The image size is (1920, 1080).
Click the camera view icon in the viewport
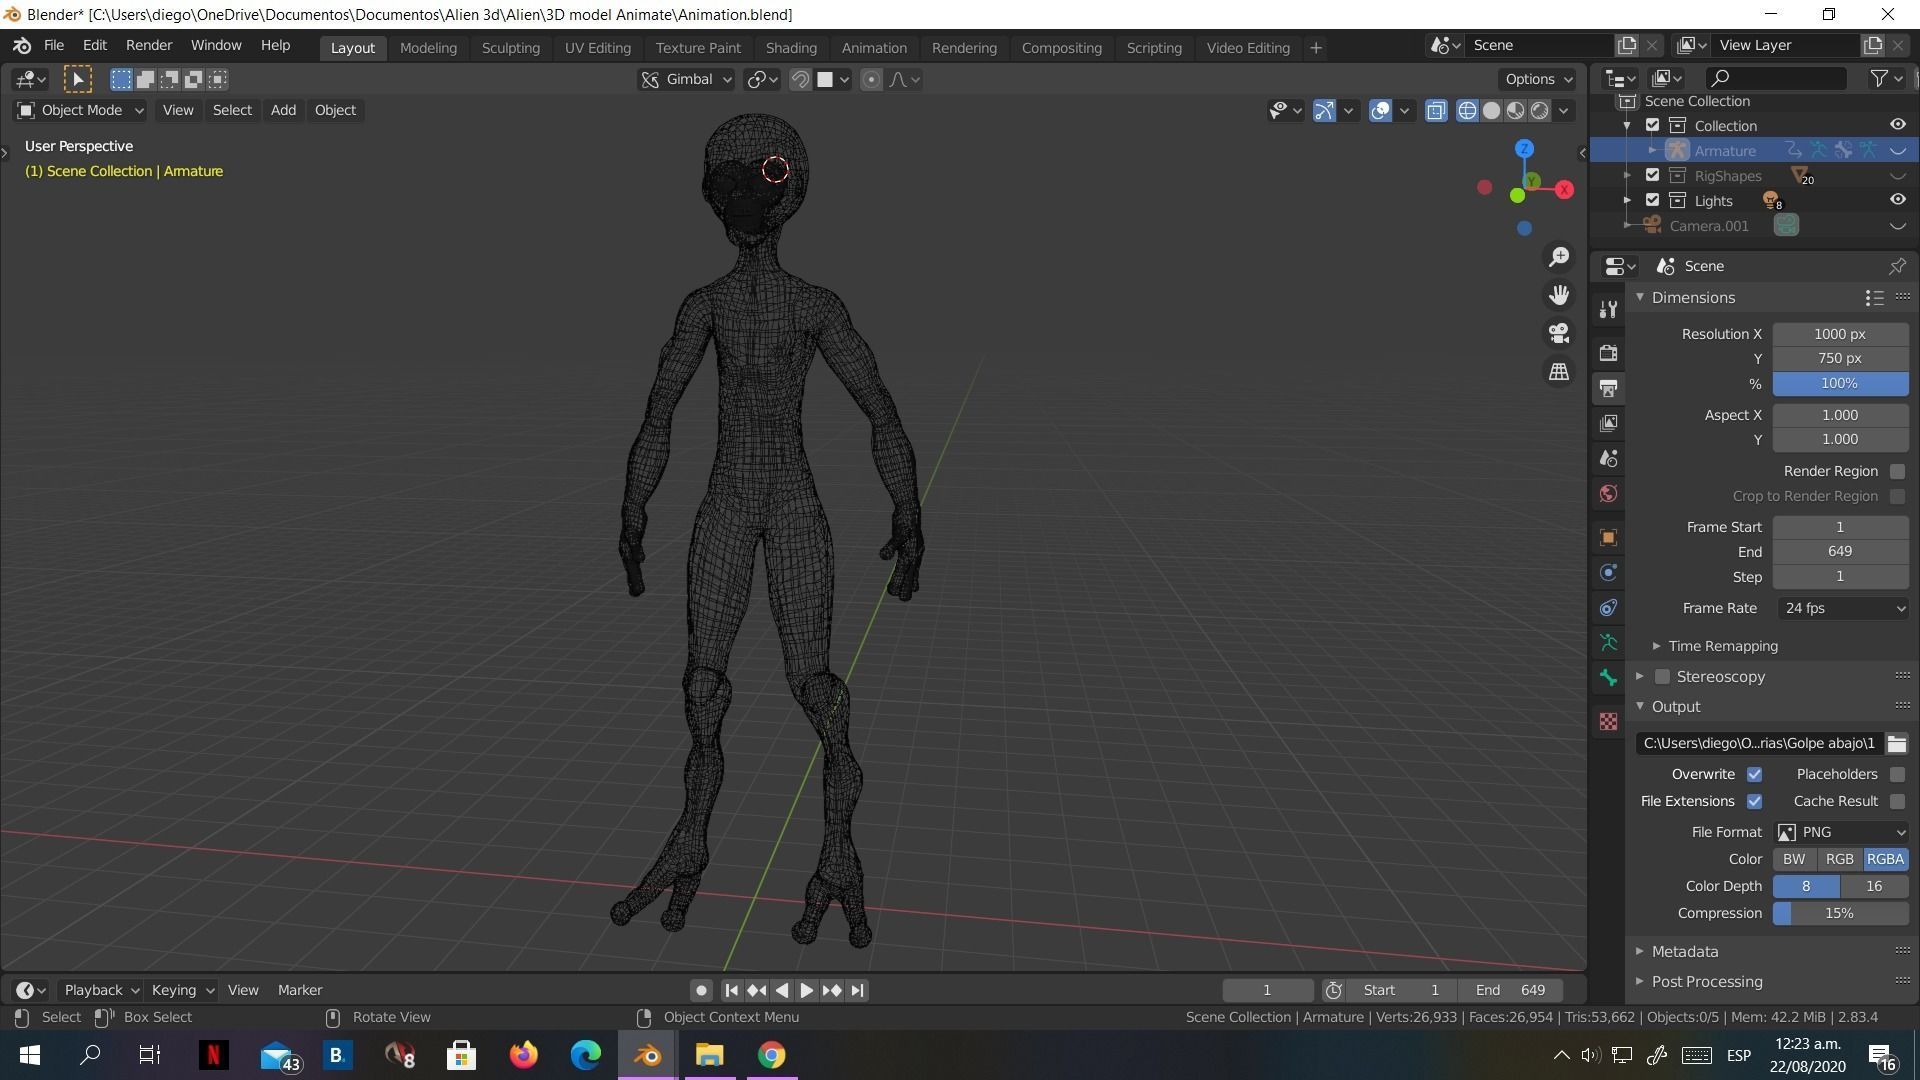pyautogui.click(x=1559, y=333)
